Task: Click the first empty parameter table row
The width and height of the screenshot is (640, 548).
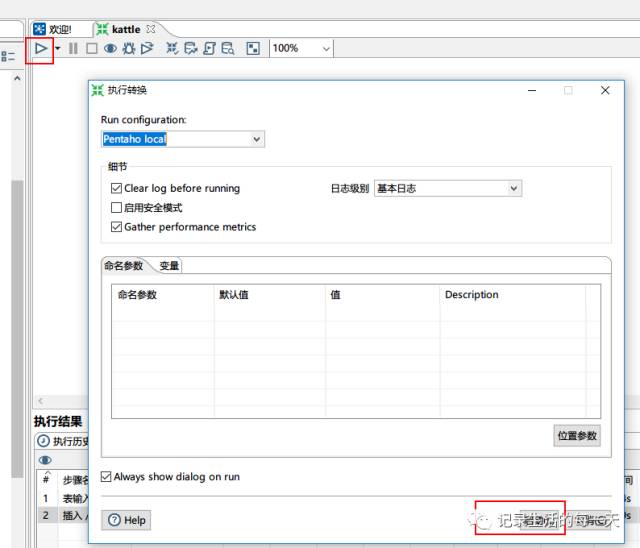Action: 349,312
